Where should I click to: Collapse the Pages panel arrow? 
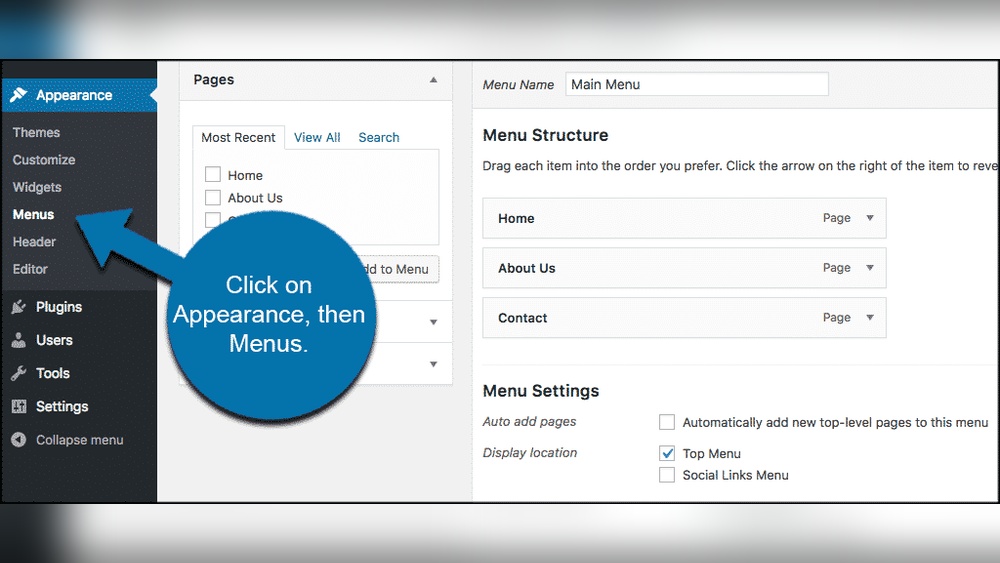433,80
